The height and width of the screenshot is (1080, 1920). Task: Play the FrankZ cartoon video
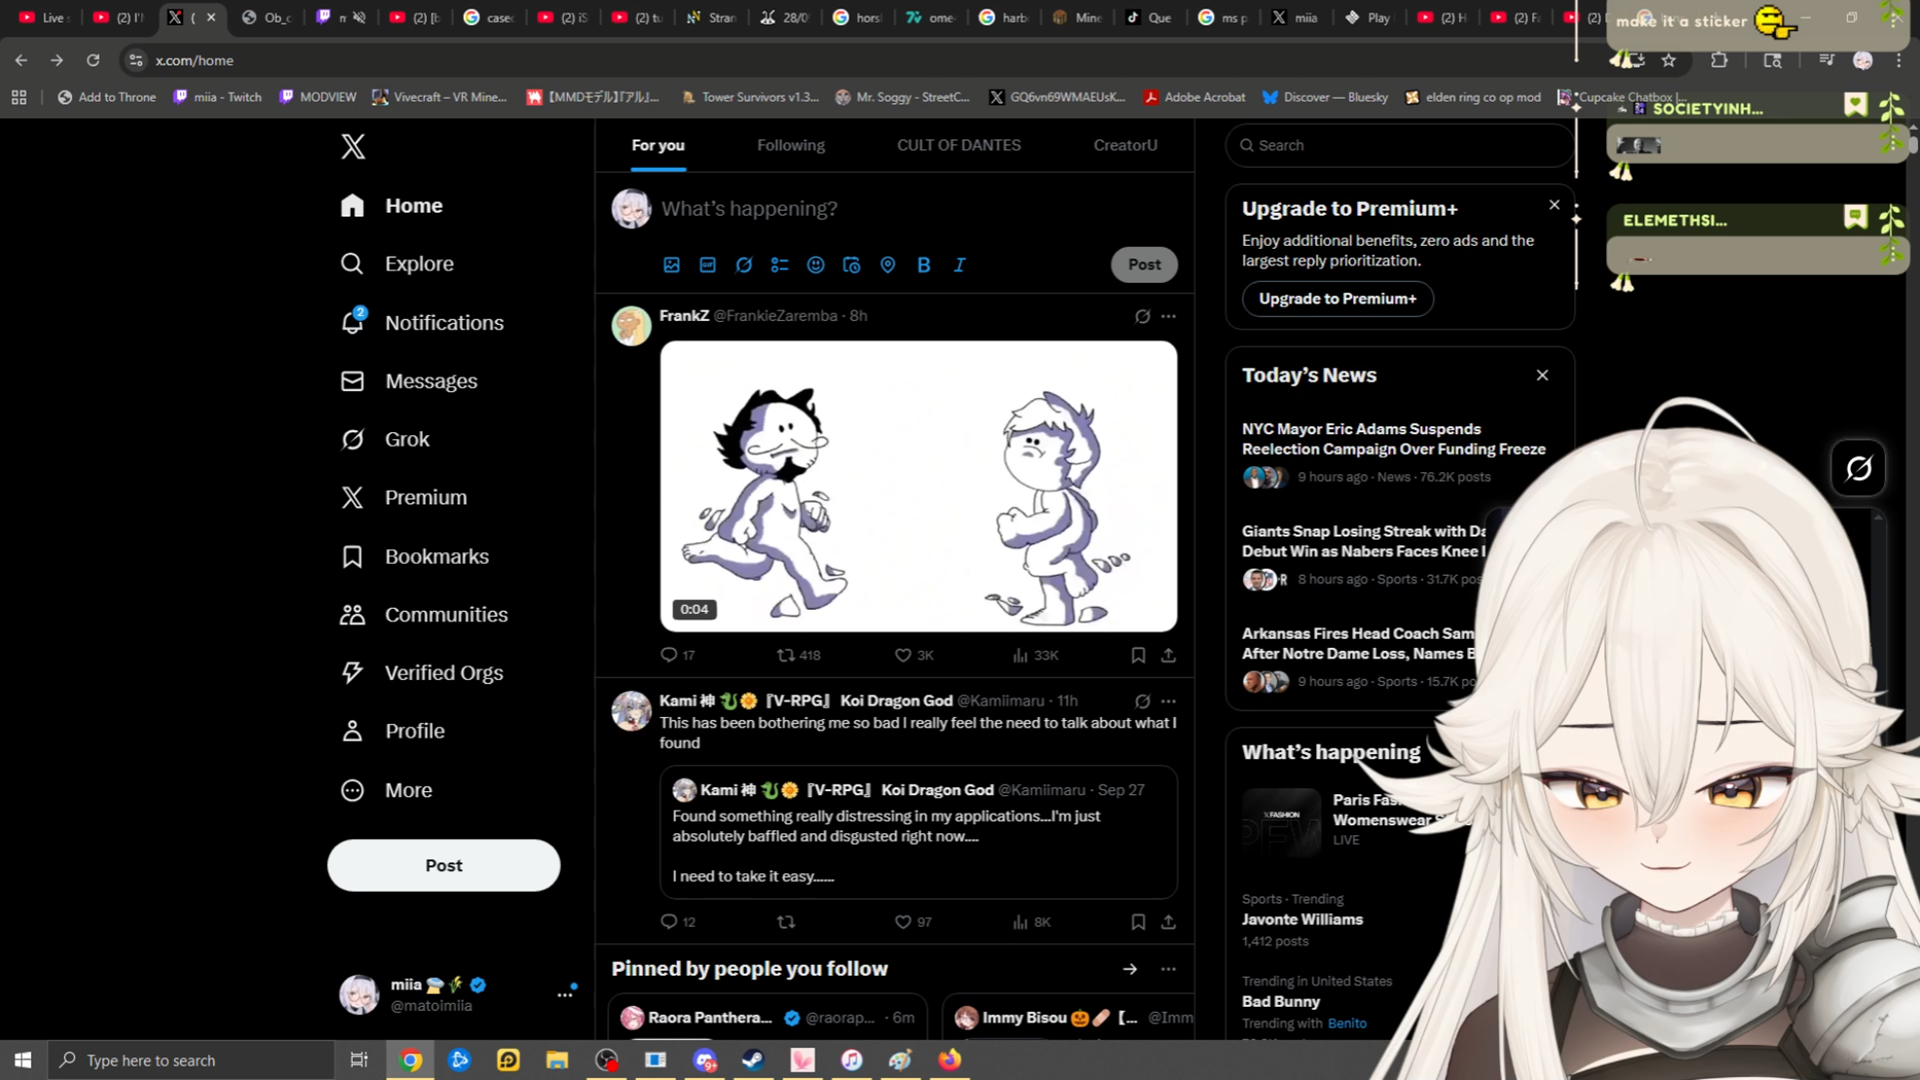pos(918,486)
